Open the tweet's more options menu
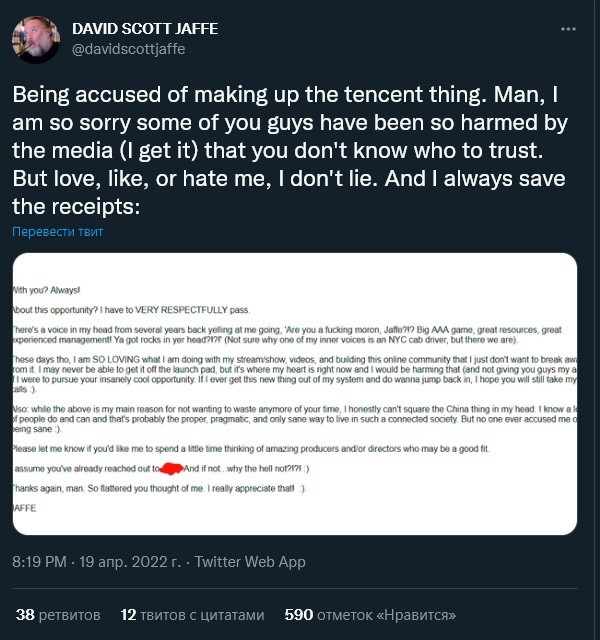 pos(568,30)
